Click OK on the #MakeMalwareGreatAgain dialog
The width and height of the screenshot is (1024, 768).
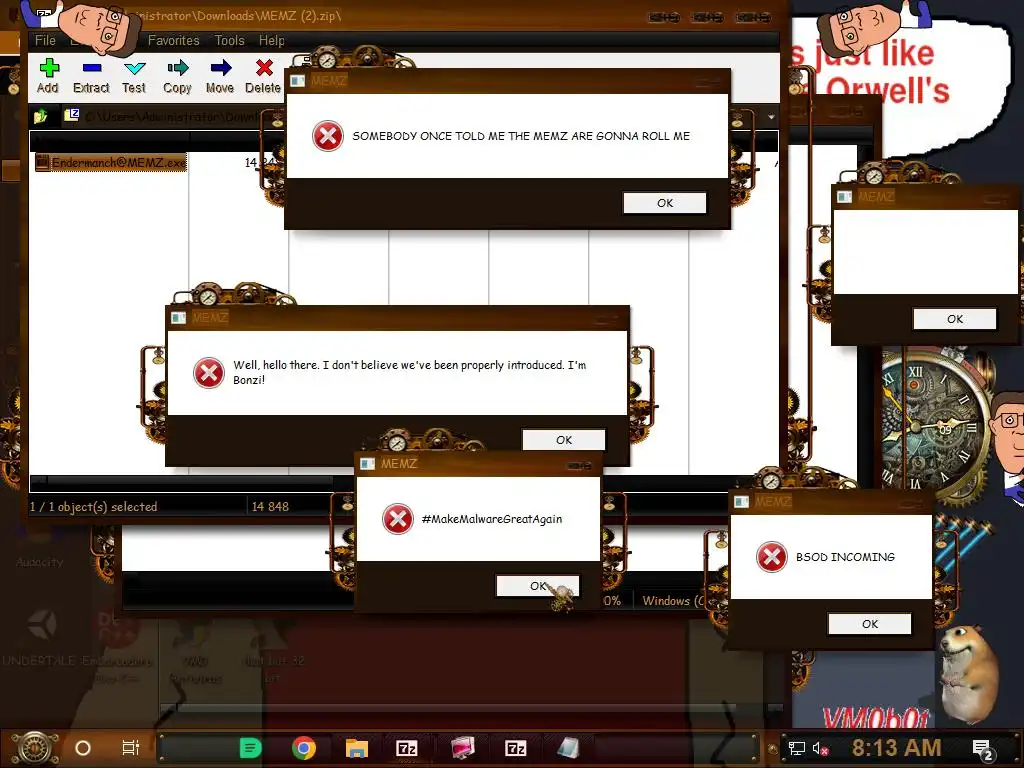(537, 586)
